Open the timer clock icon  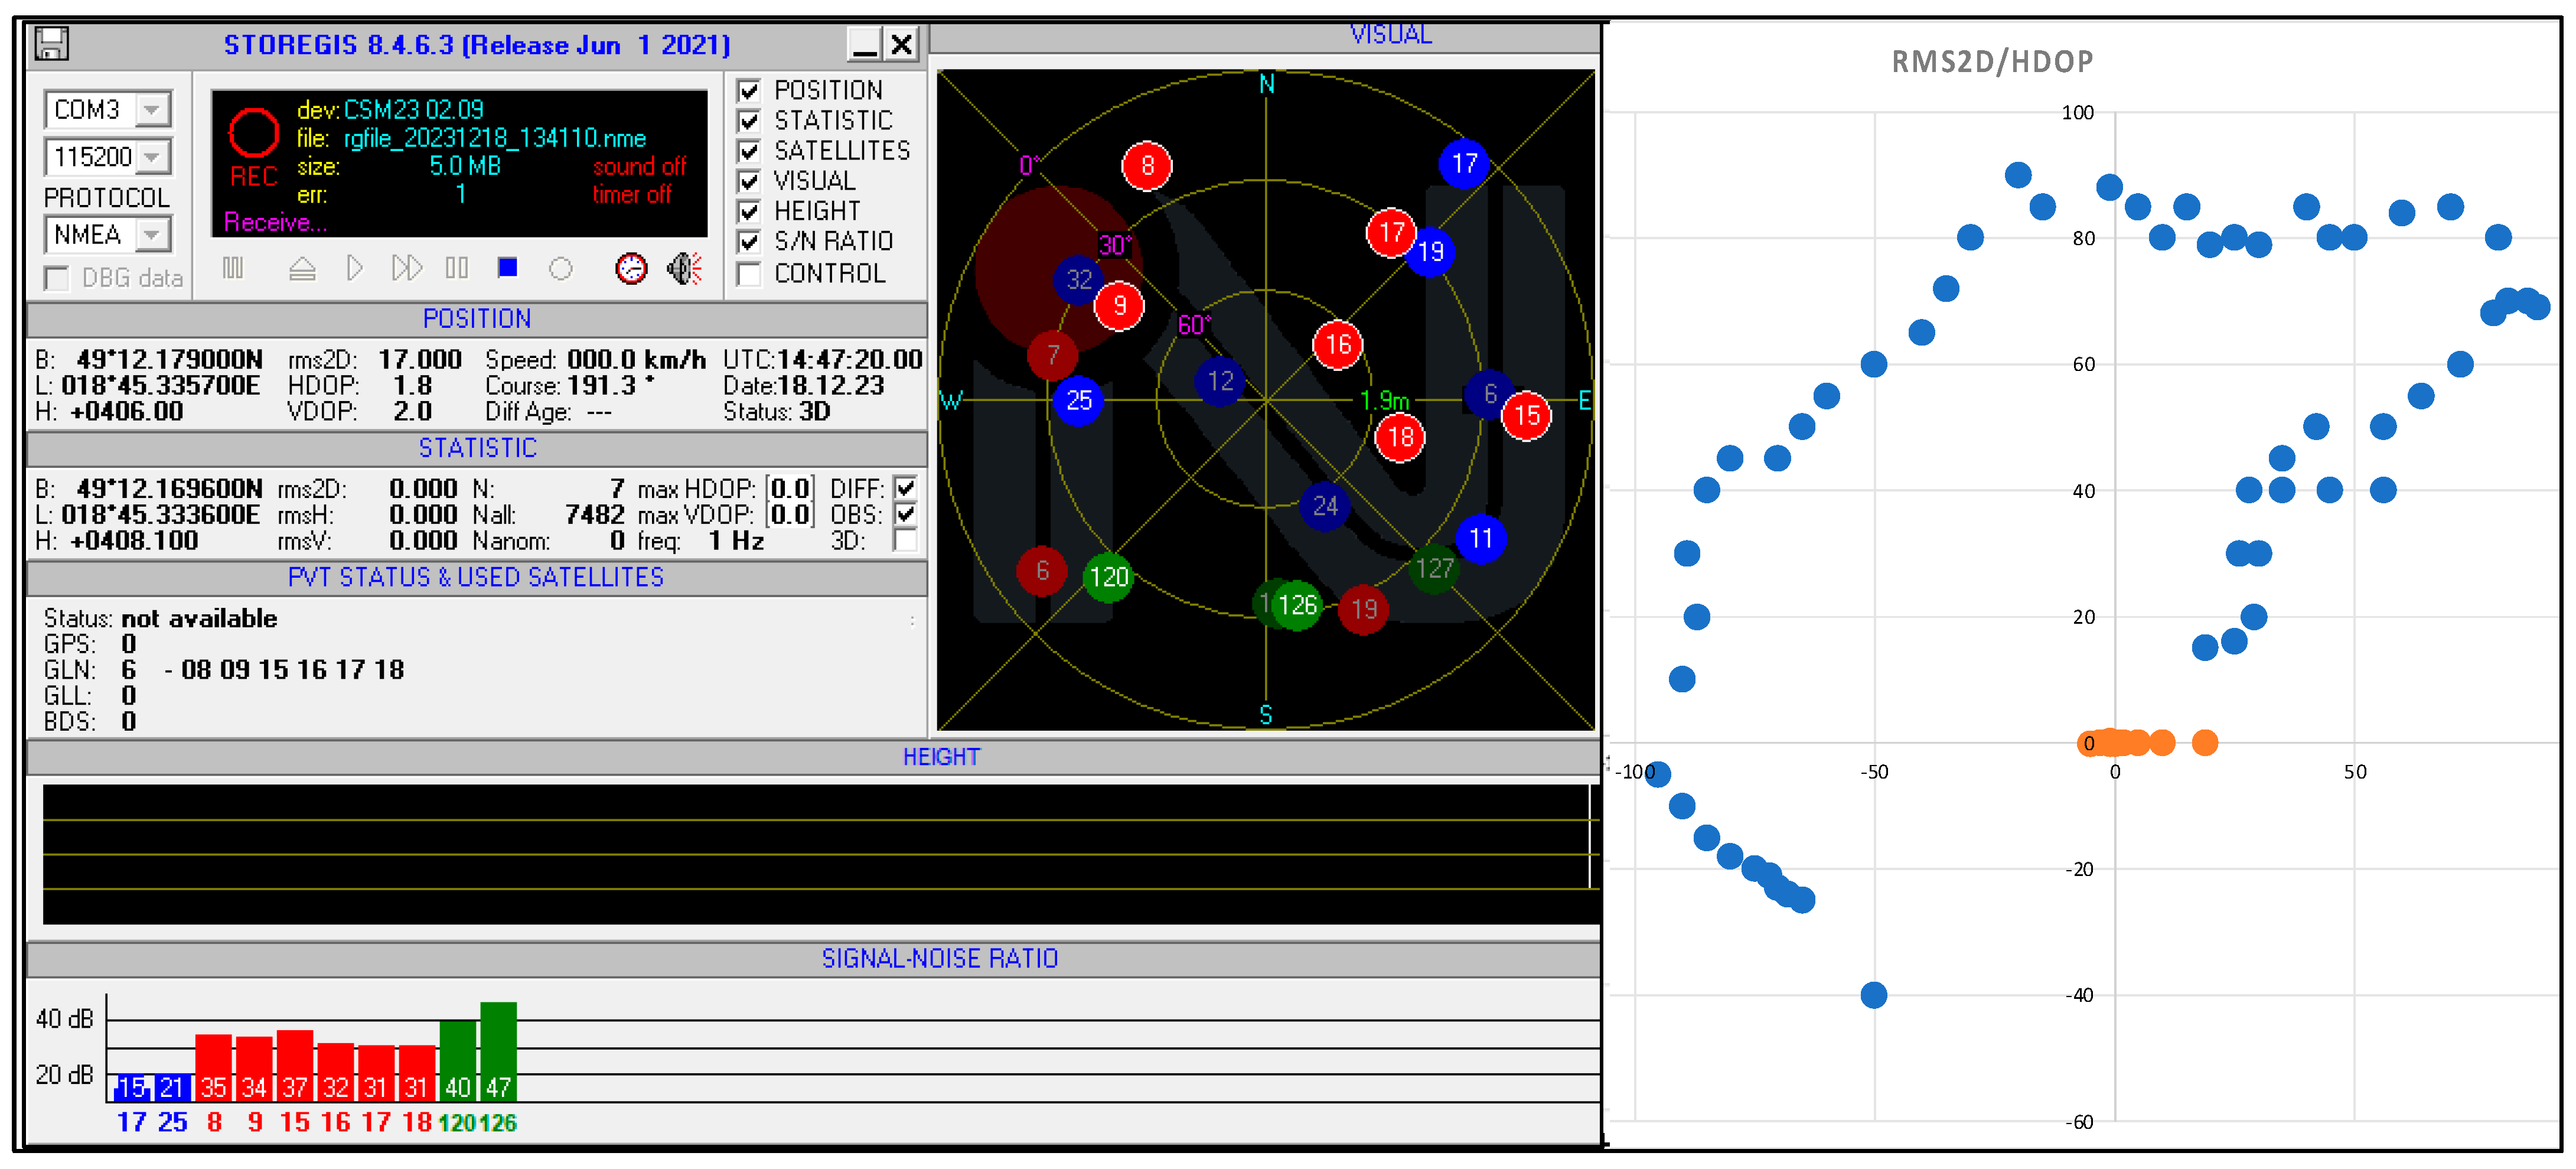631,268
